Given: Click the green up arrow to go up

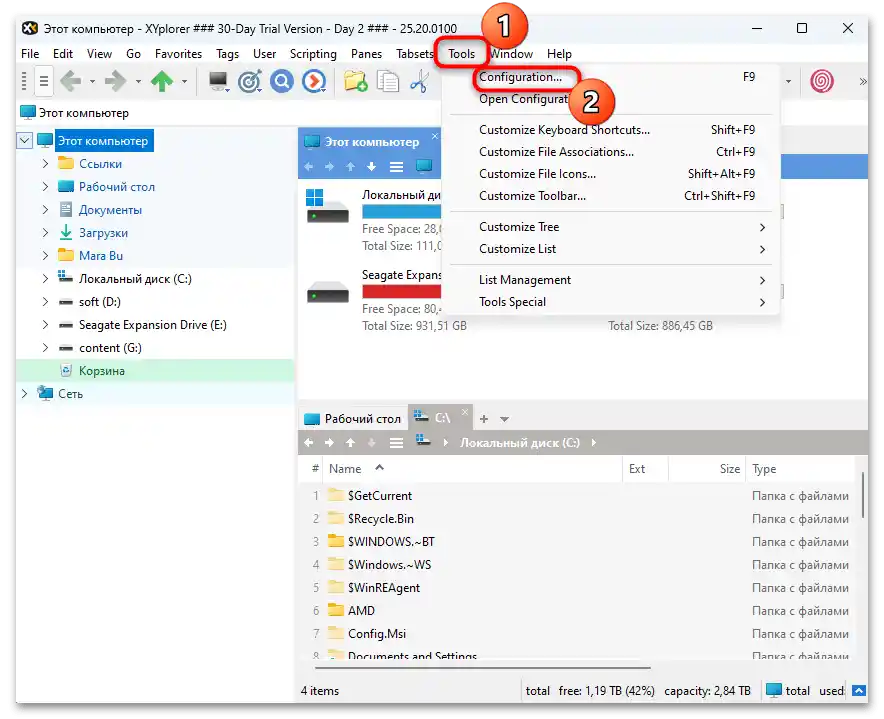Looking at the screenshot, I should pos(160,81).
